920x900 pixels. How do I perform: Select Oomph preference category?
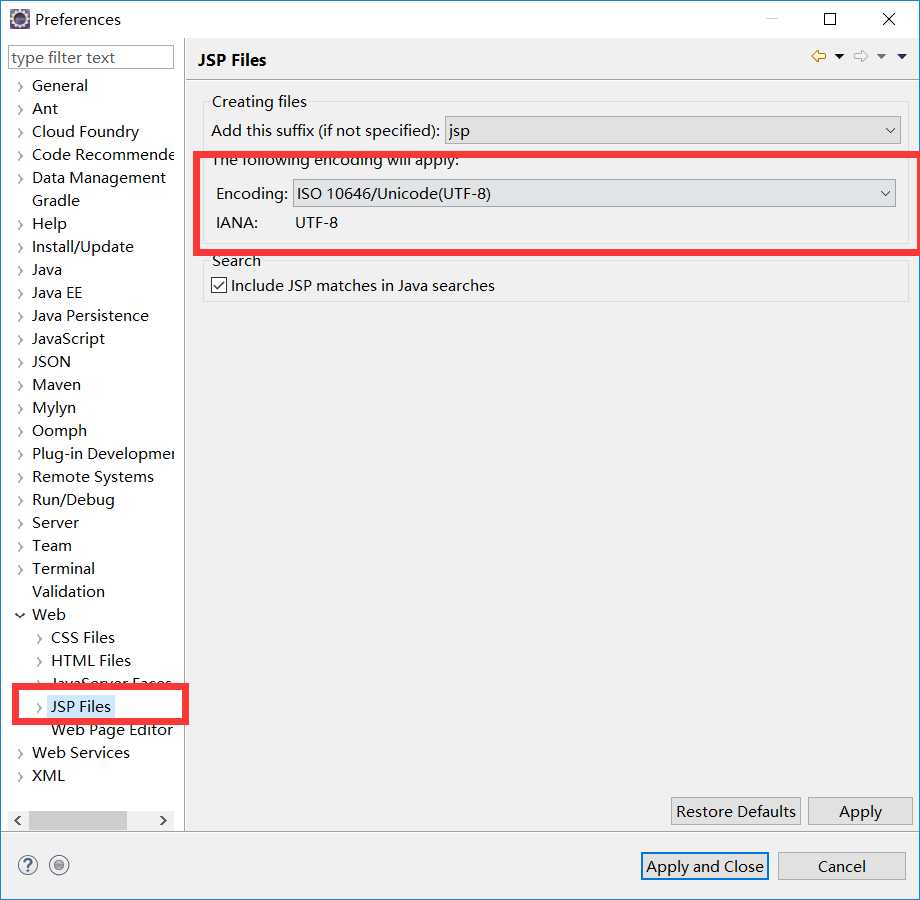click(x=59, y=430)
